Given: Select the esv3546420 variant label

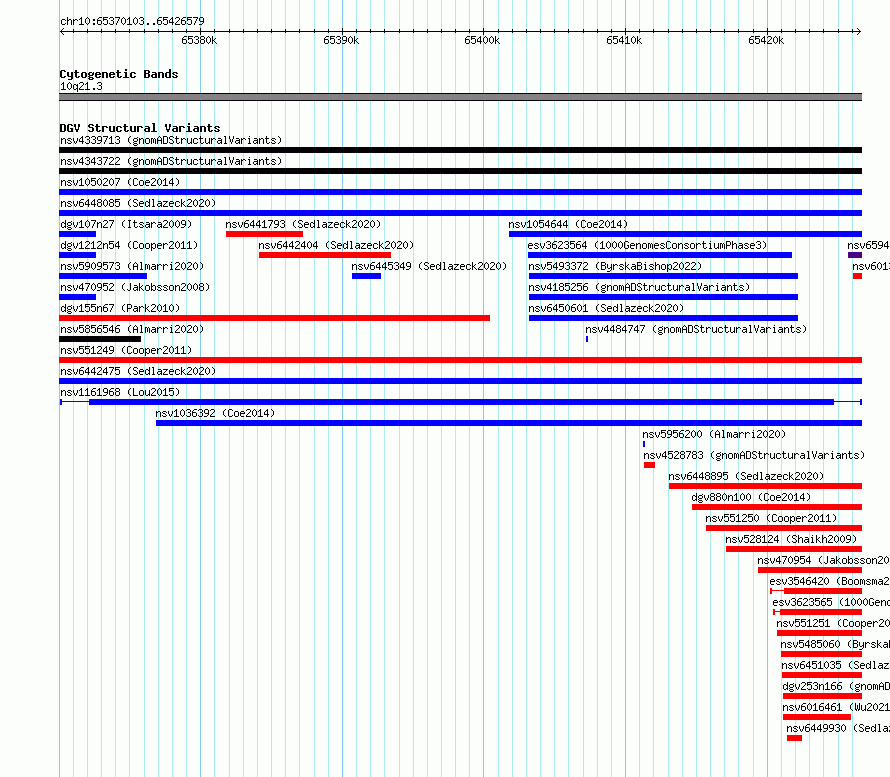Looking at the screenshot, I should pyautogui.click(x=829, y=581).
